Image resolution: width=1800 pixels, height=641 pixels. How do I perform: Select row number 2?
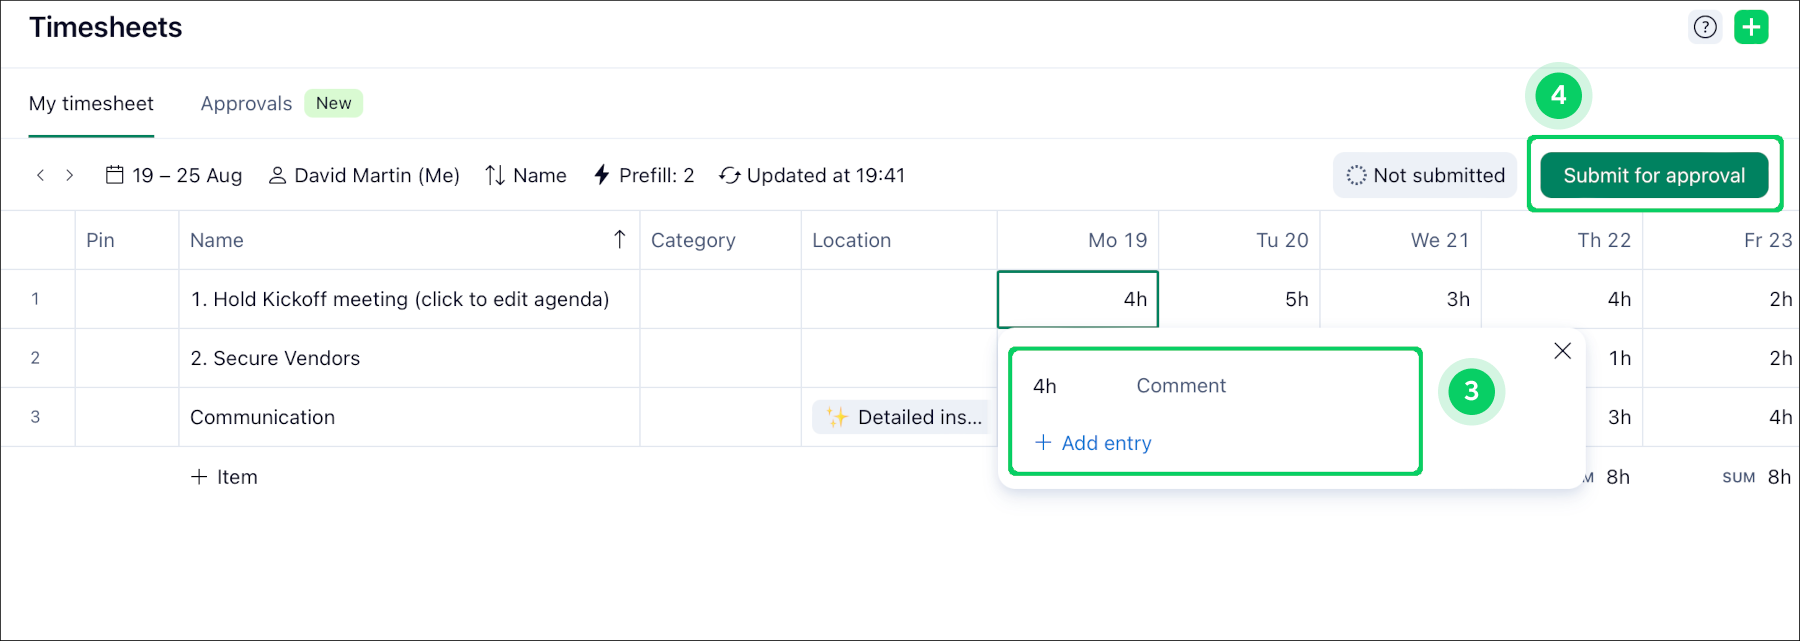35,358
